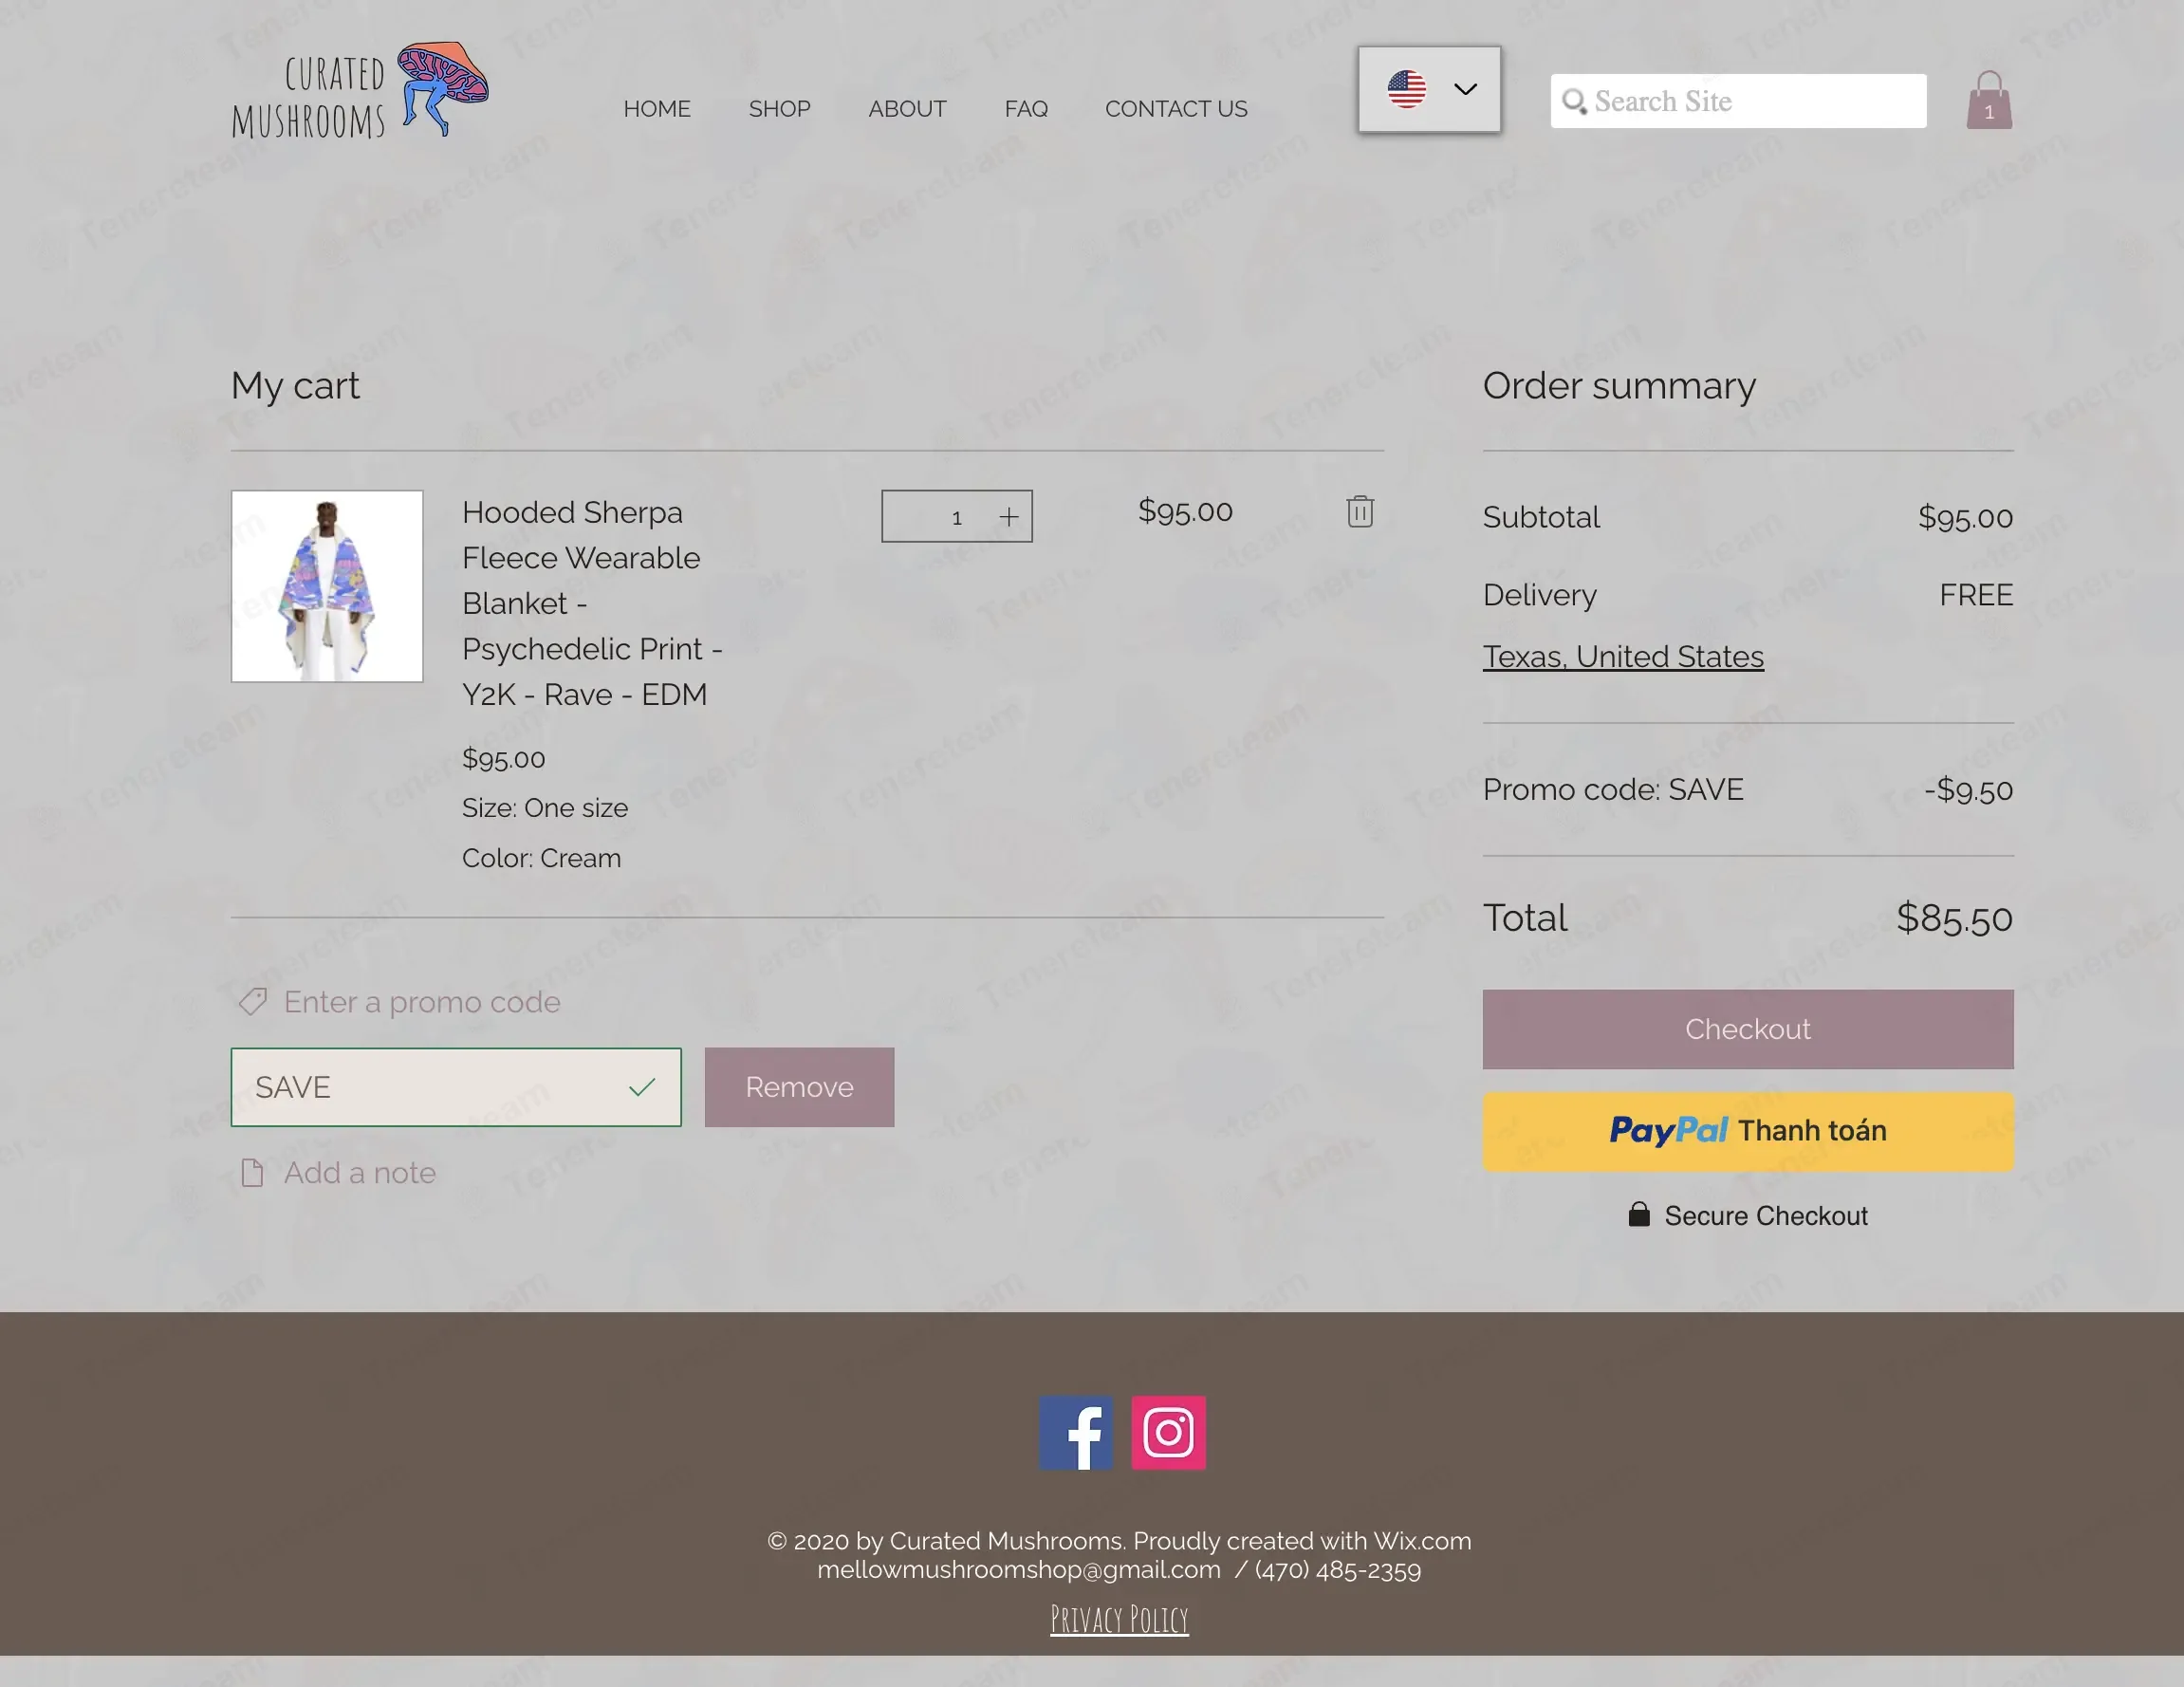The height and width of the screenshot is (1687, 2184).
Task: Remove the applied promo code
Action: pyautogui.click(x=799, y=1087)
